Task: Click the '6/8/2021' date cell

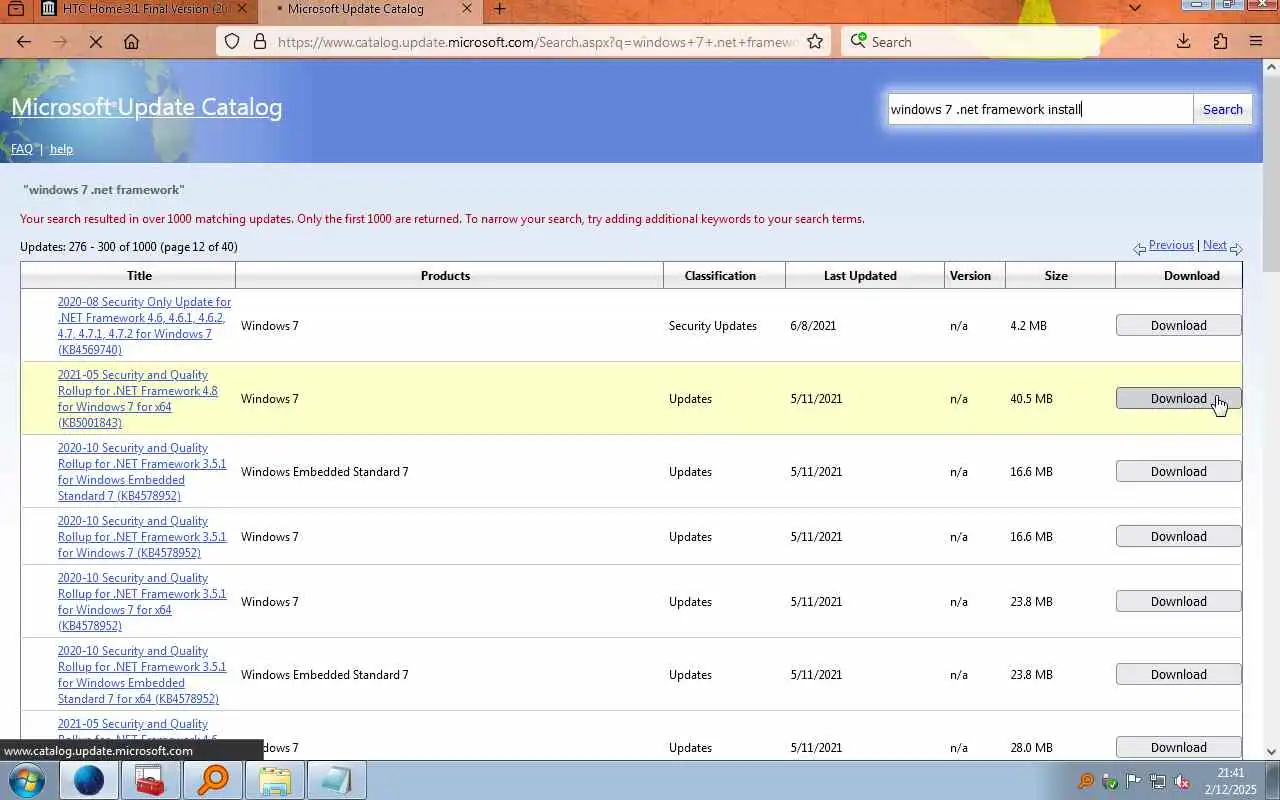Action: 813,326
